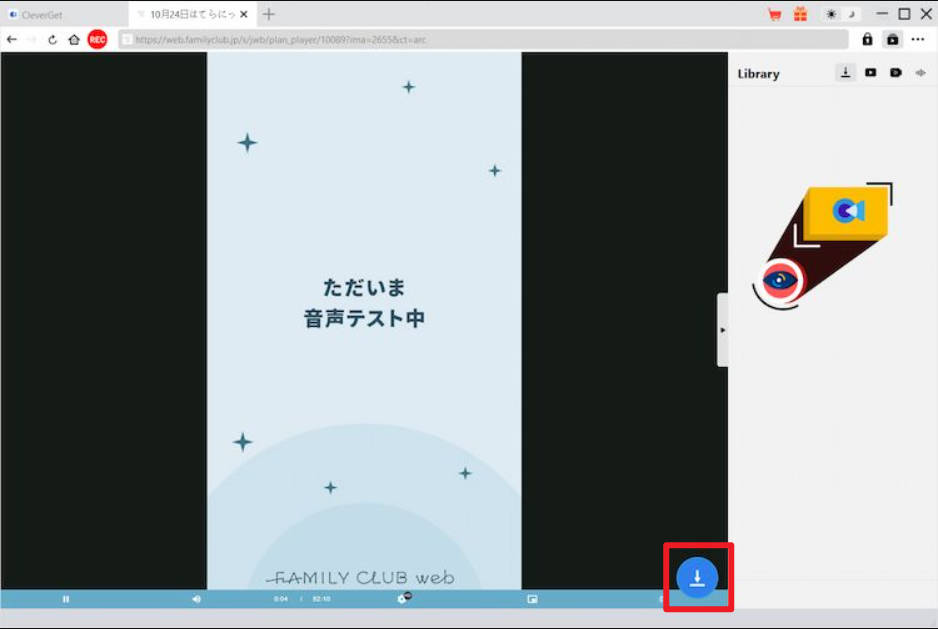Click the padlock icon in toolbar
The height and width of the screenshot is (629, 938).
(867, 39)
